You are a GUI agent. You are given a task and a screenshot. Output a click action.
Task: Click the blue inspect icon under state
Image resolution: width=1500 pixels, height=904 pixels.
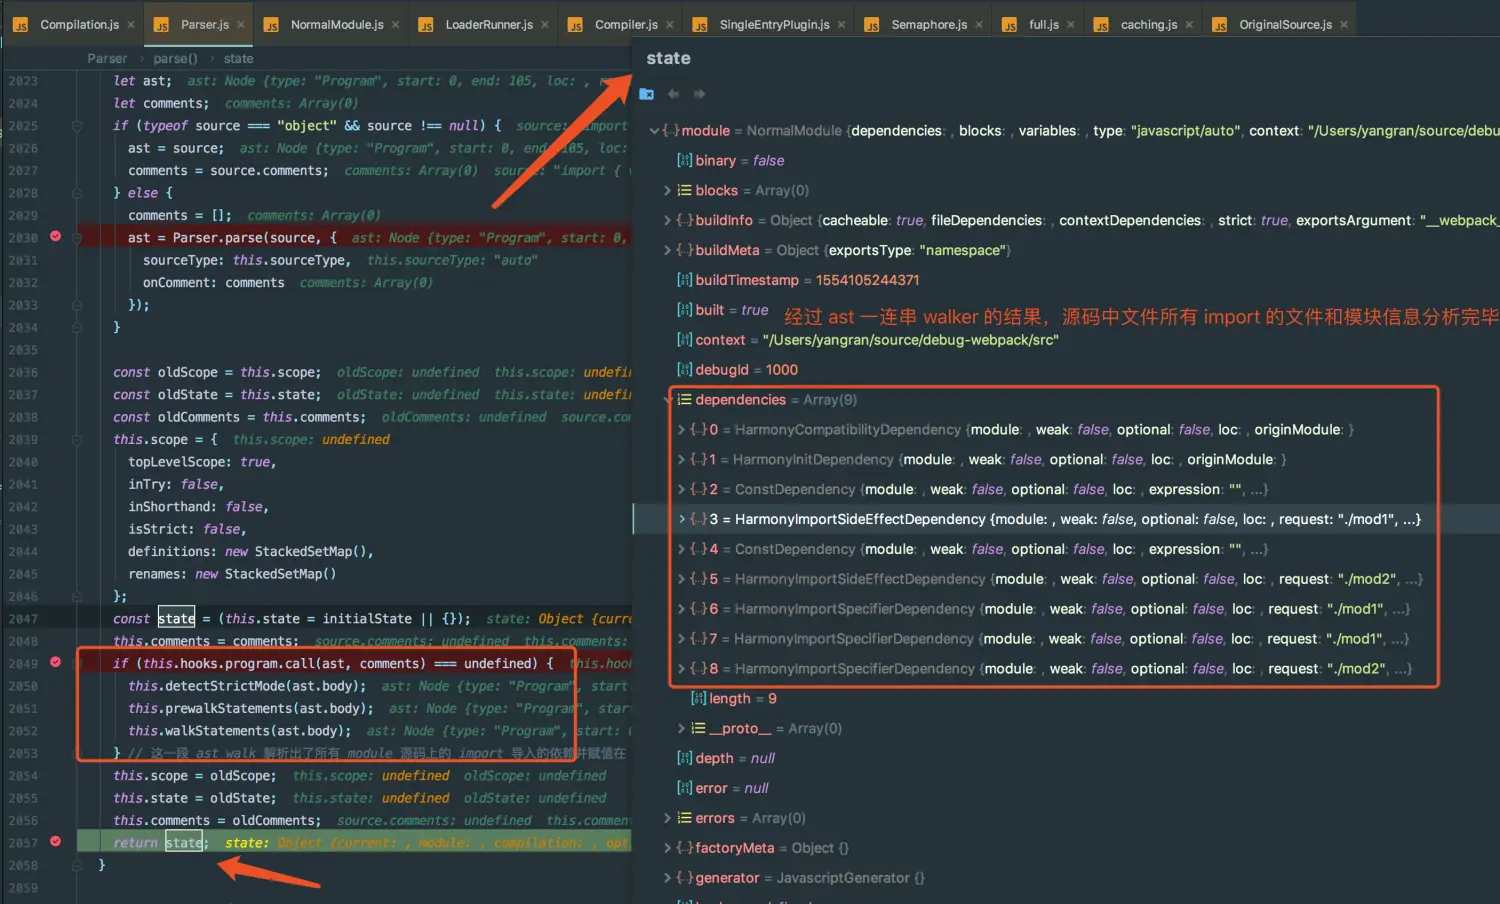[647, 94]
